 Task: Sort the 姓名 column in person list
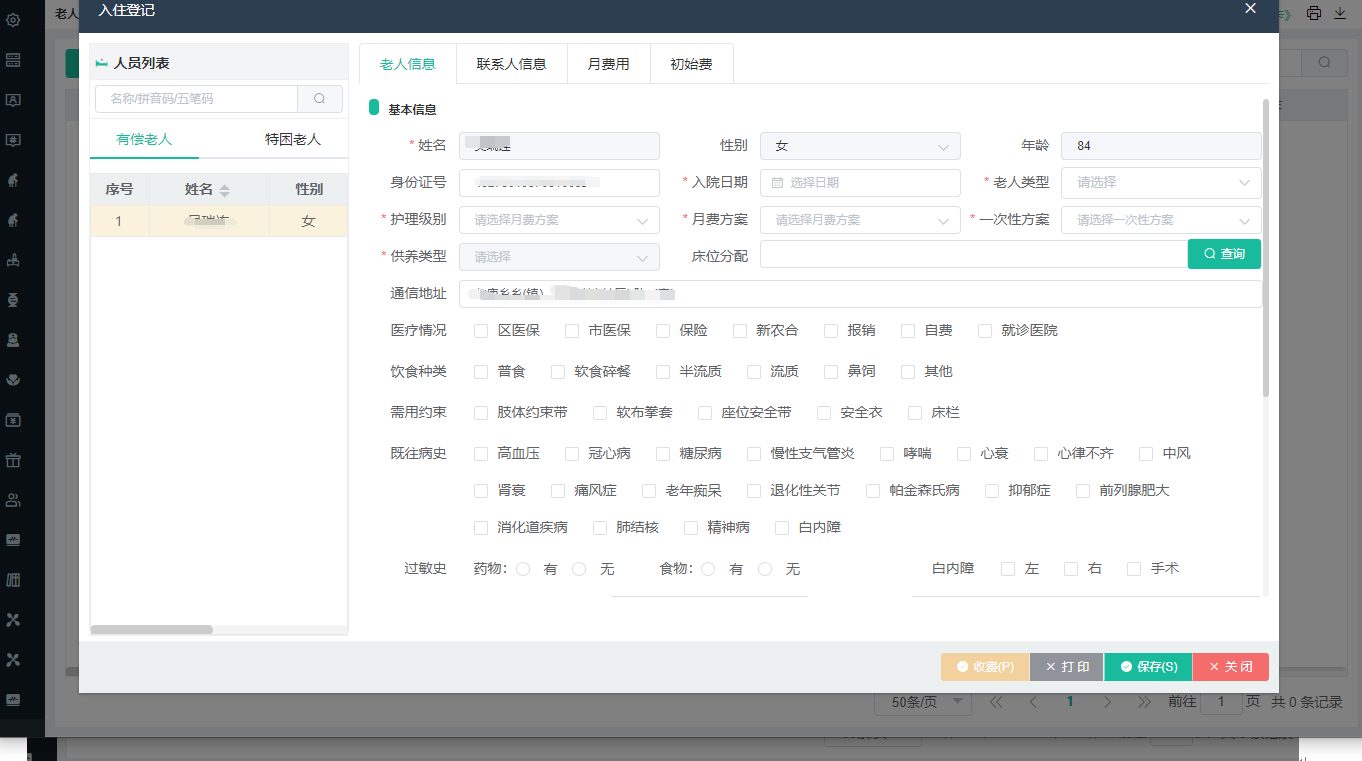tap(225, 190)
